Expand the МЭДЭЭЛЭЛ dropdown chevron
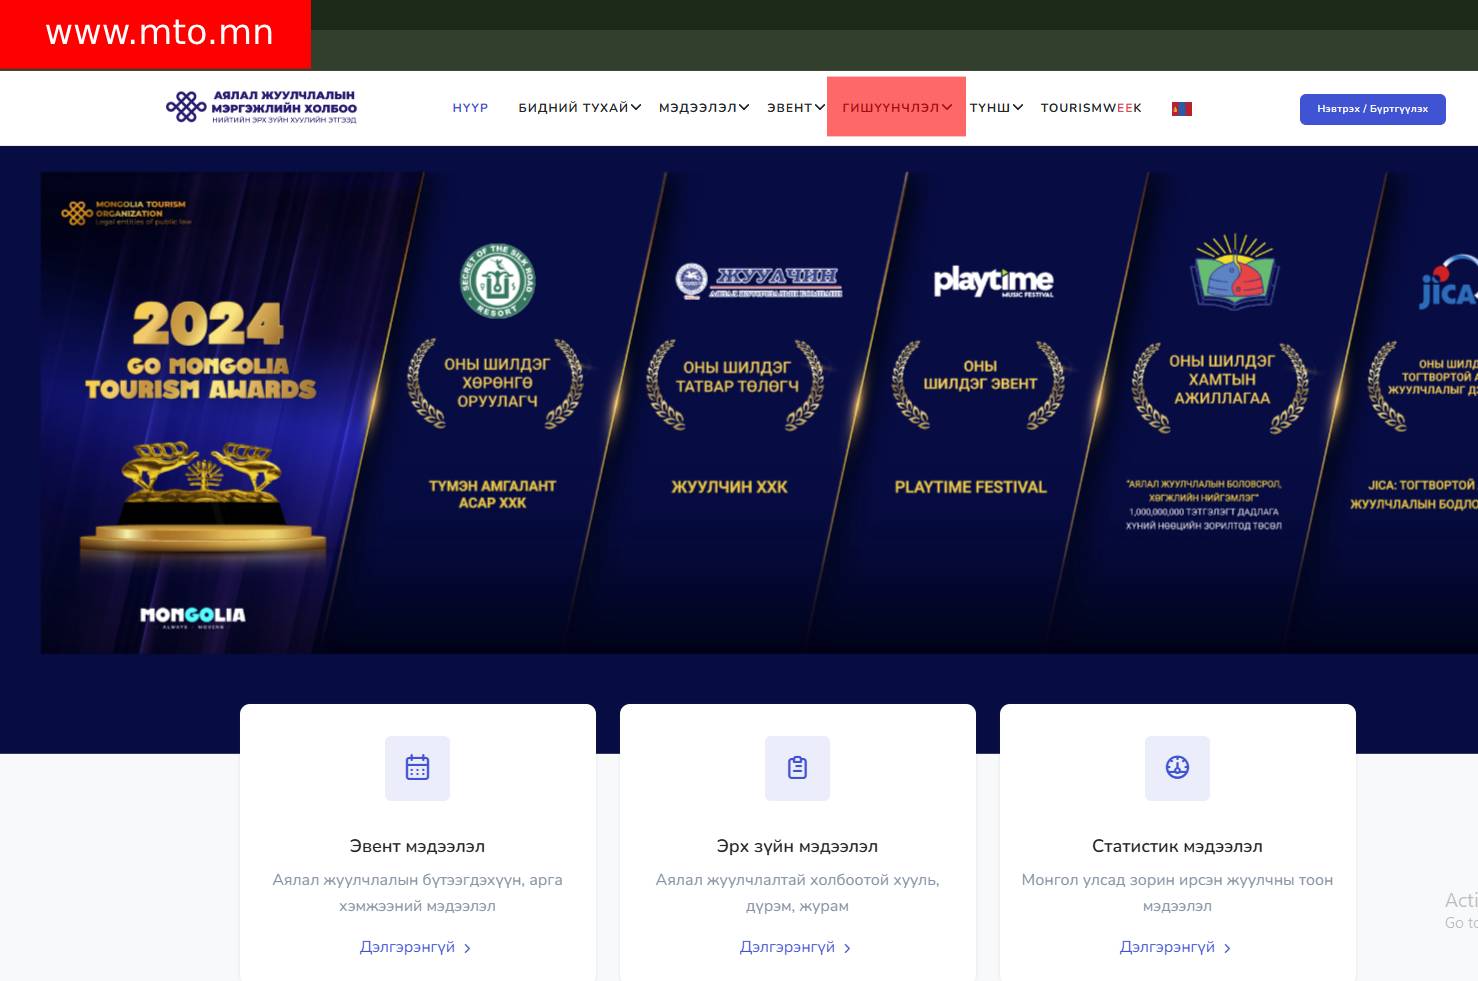Image resolution: width=1478 pixels, height=981 pixels. [x=744, y=107]
